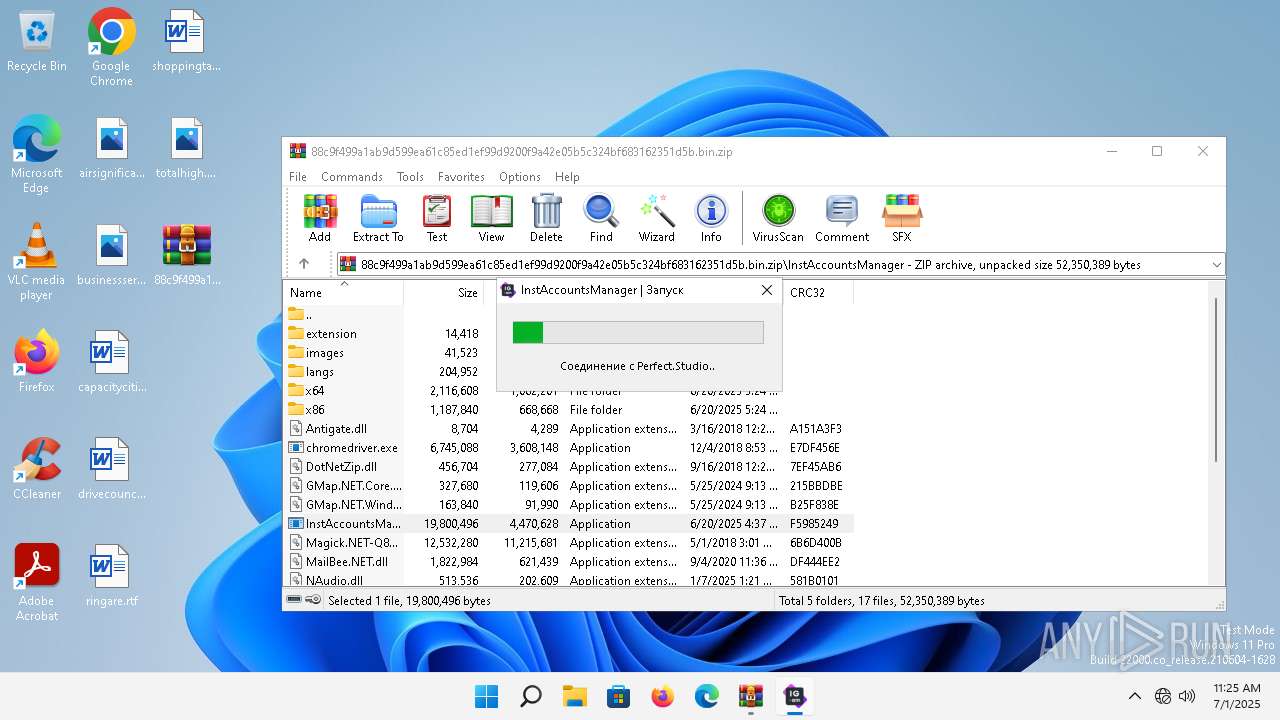1280x720 pixels.
Task: Select GMap.NET.Wind file row
Action: (570, 504)
